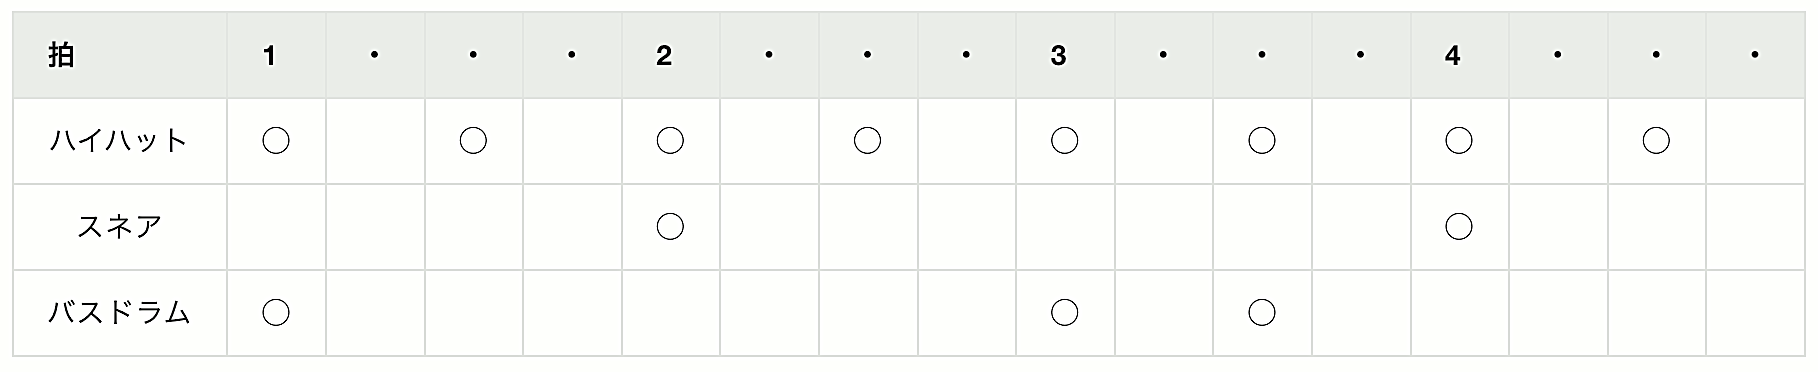Click the empty bass drum cell on beat 2
The height and width of the screenshot is (372, 1818).
click(670, 313)
